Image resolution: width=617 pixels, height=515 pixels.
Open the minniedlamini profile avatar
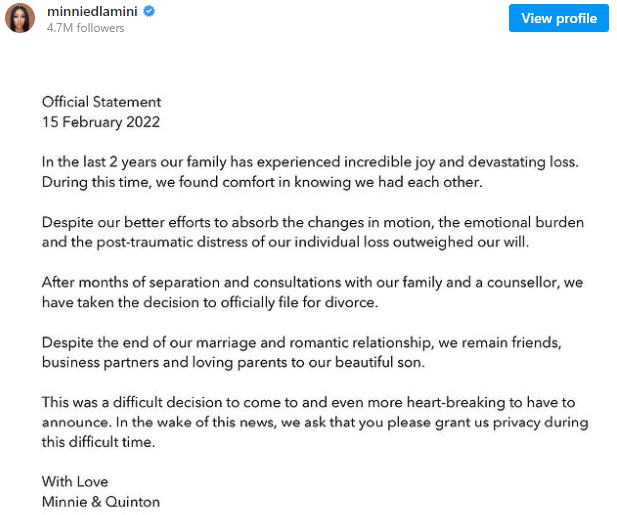tap(20, 18)
